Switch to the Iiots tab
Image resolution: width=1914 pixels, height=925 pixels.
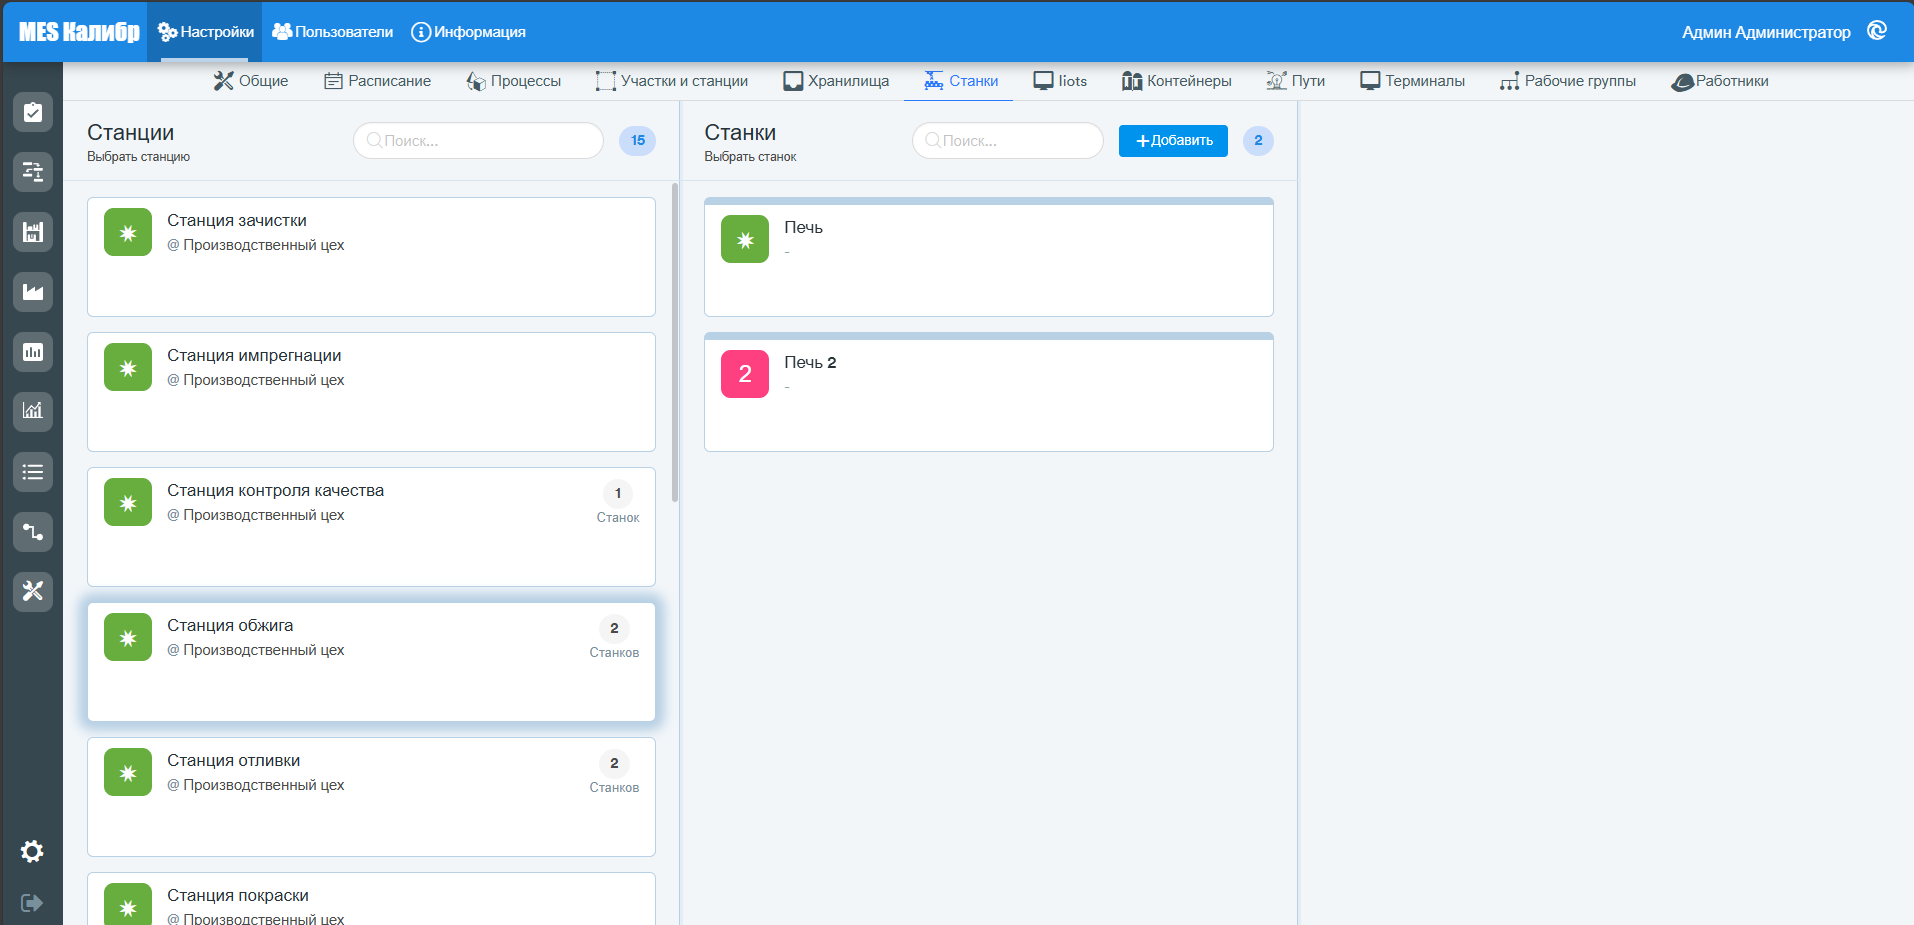pos(1060,81)
